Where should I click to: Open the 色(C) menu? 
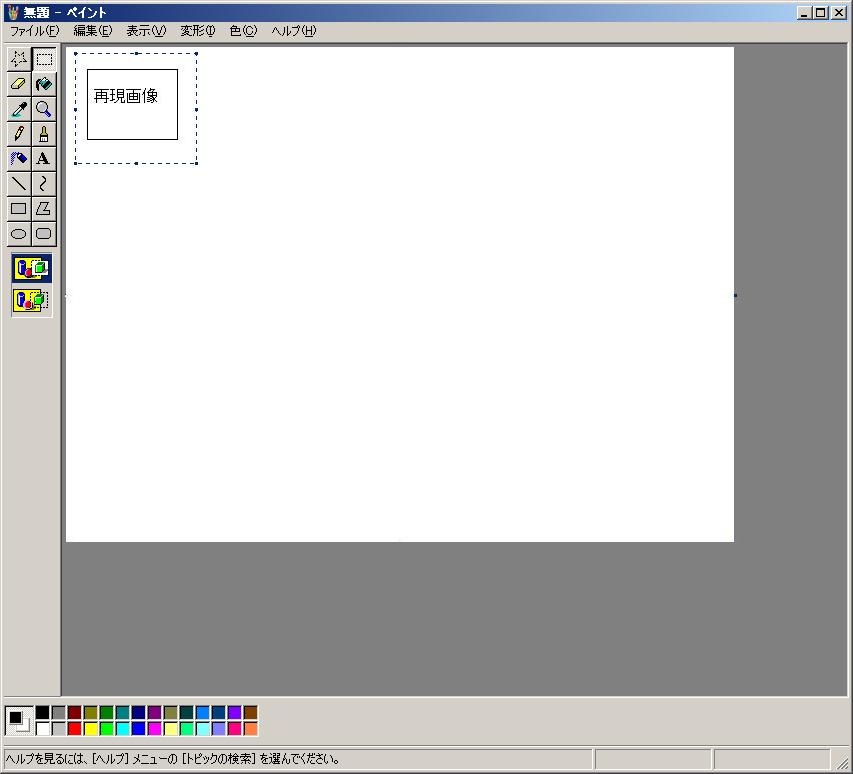243,31
